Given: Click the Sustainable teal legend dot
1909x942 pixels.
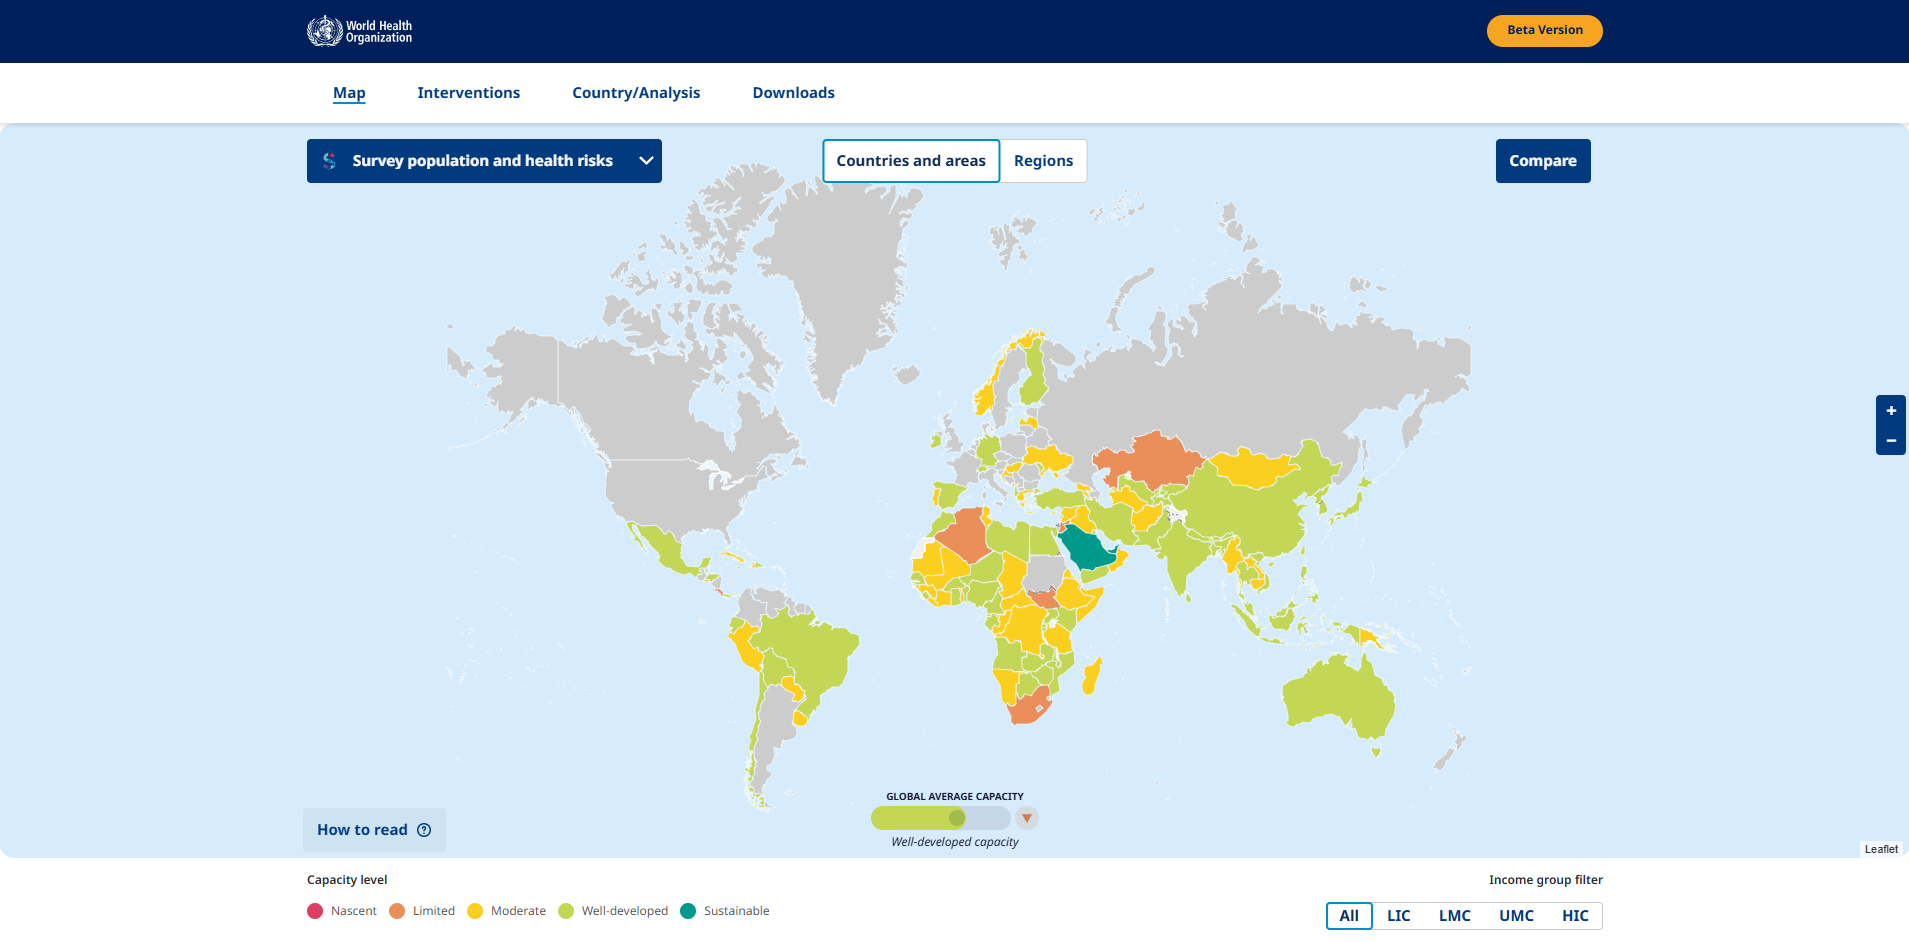Looking at the screenshot, I should (688, 911).
